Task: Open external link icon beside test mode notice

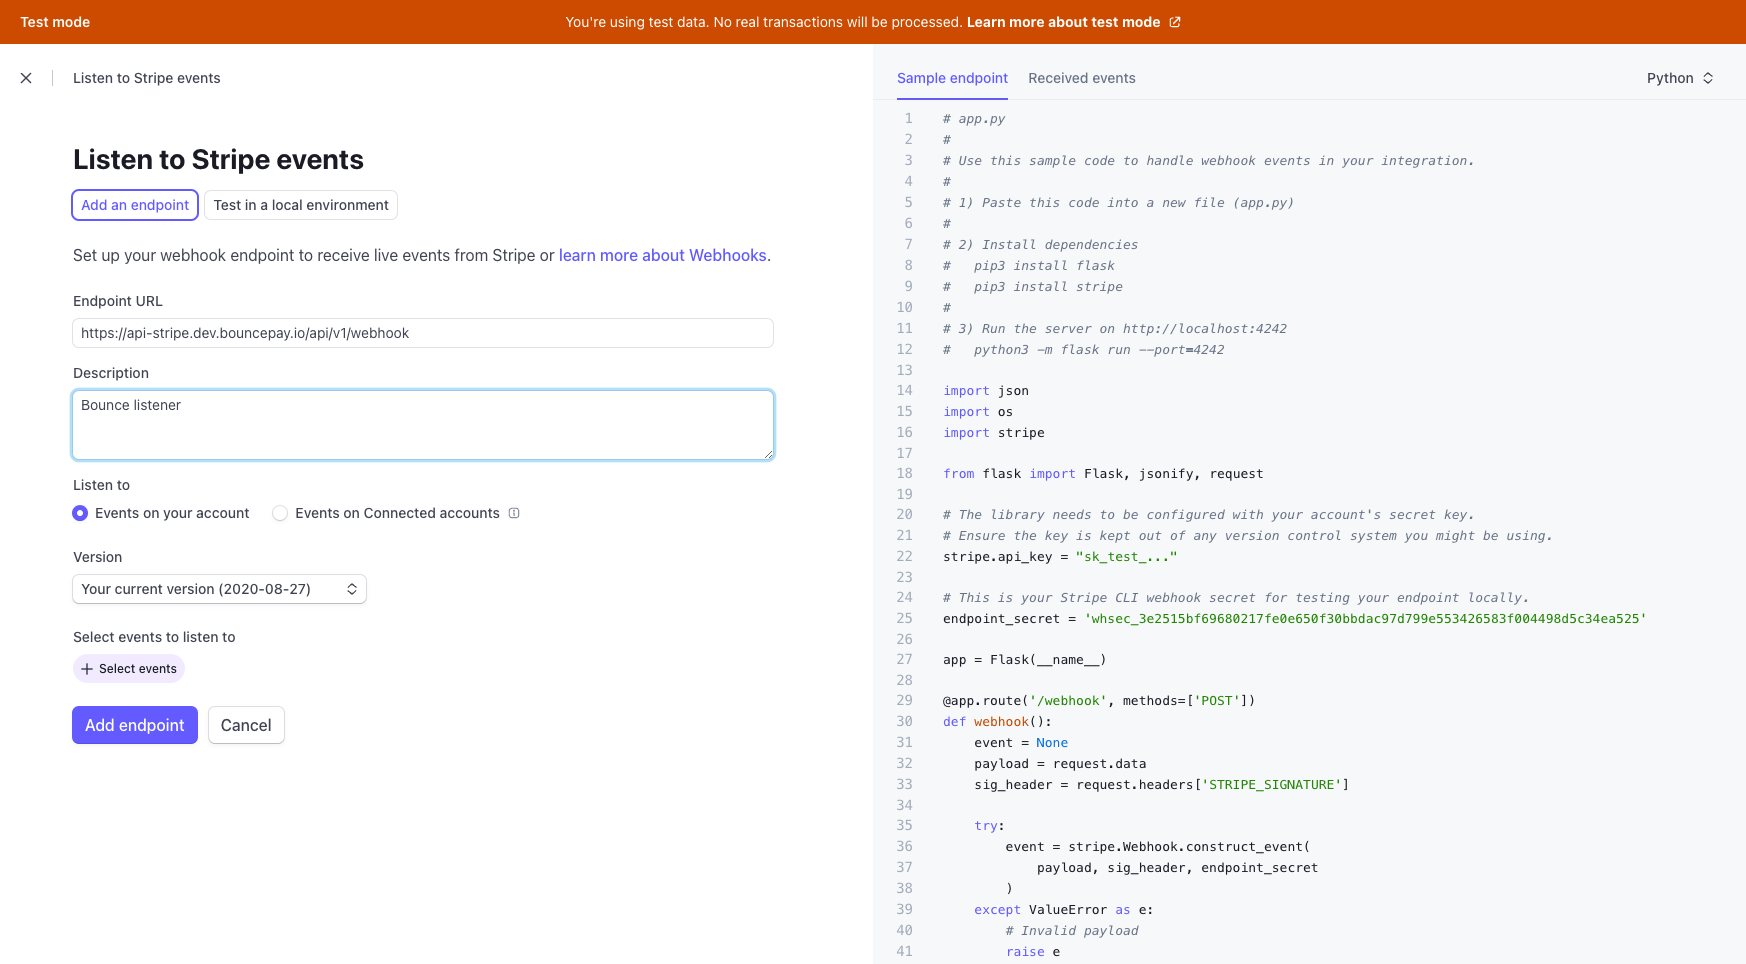Action: point(1175,22)
